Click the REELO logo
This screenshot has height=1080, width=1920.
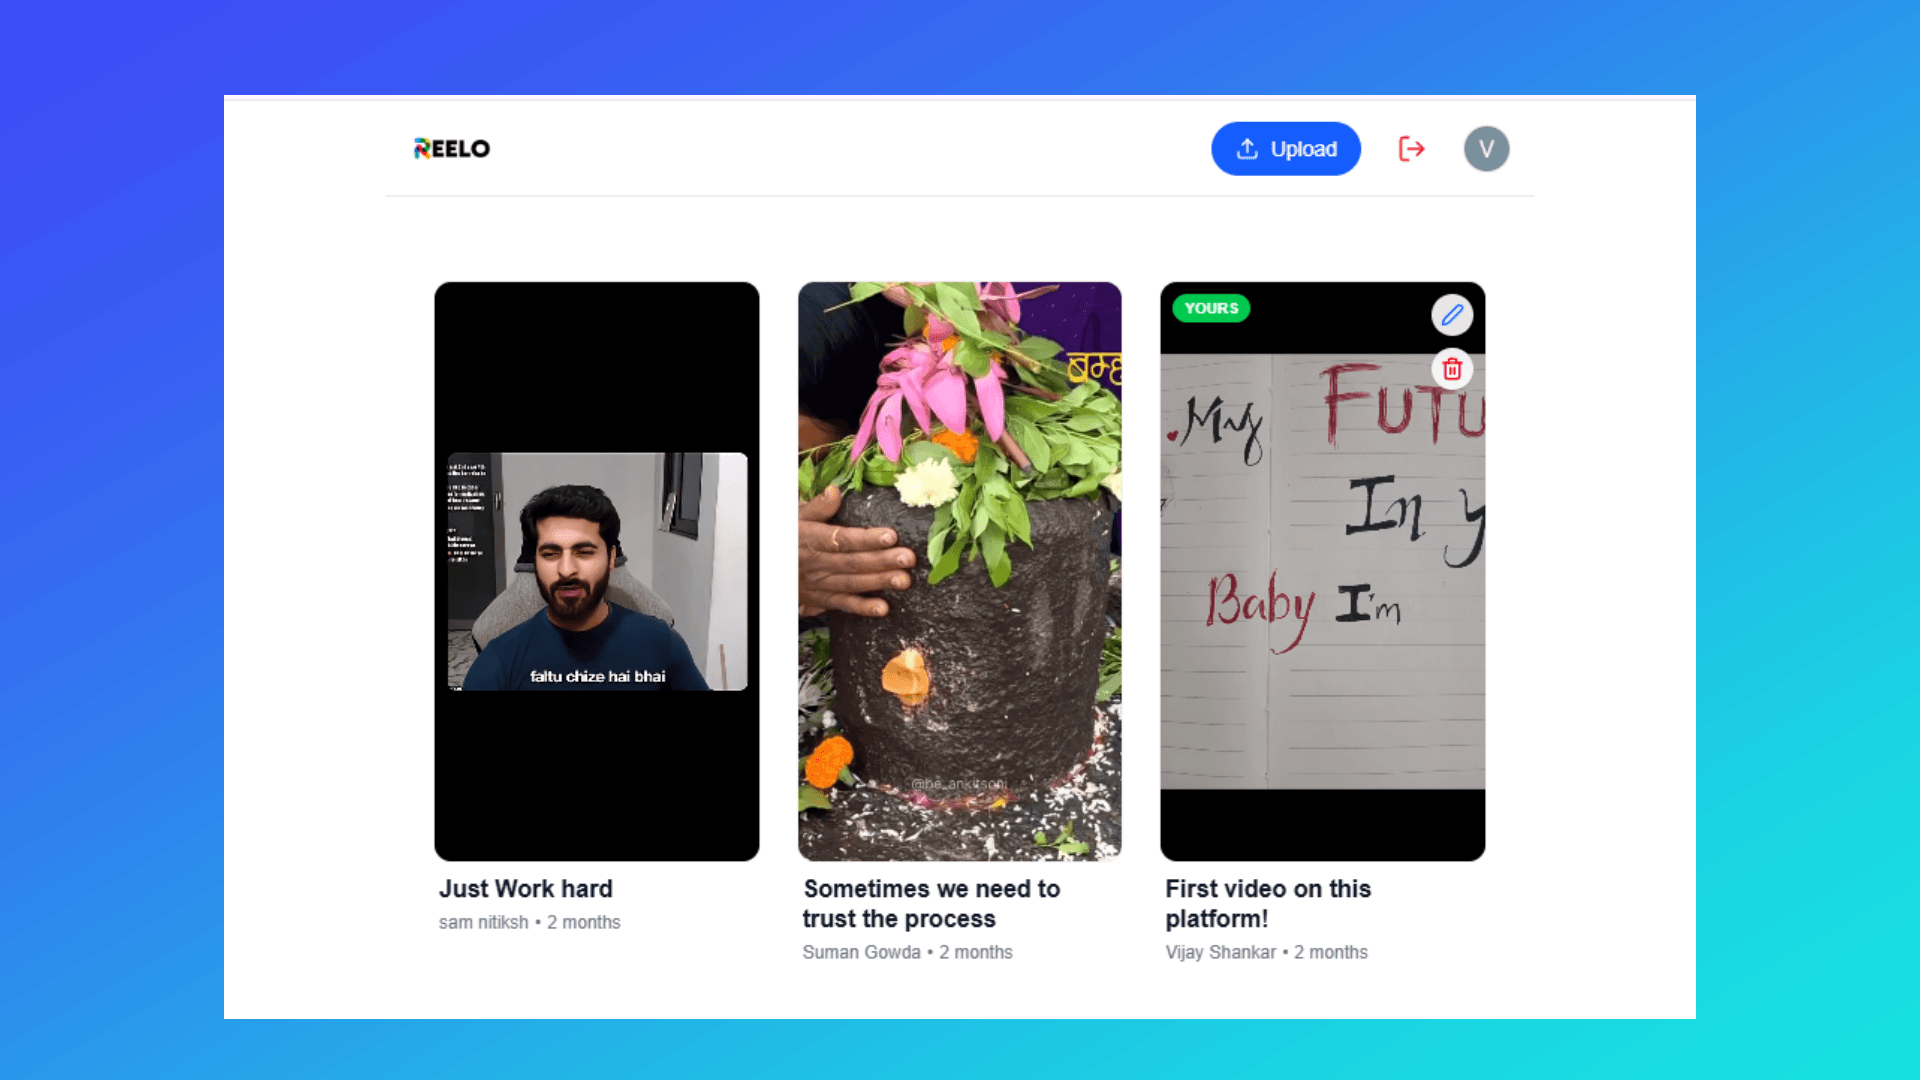click(x=451, y=148)
